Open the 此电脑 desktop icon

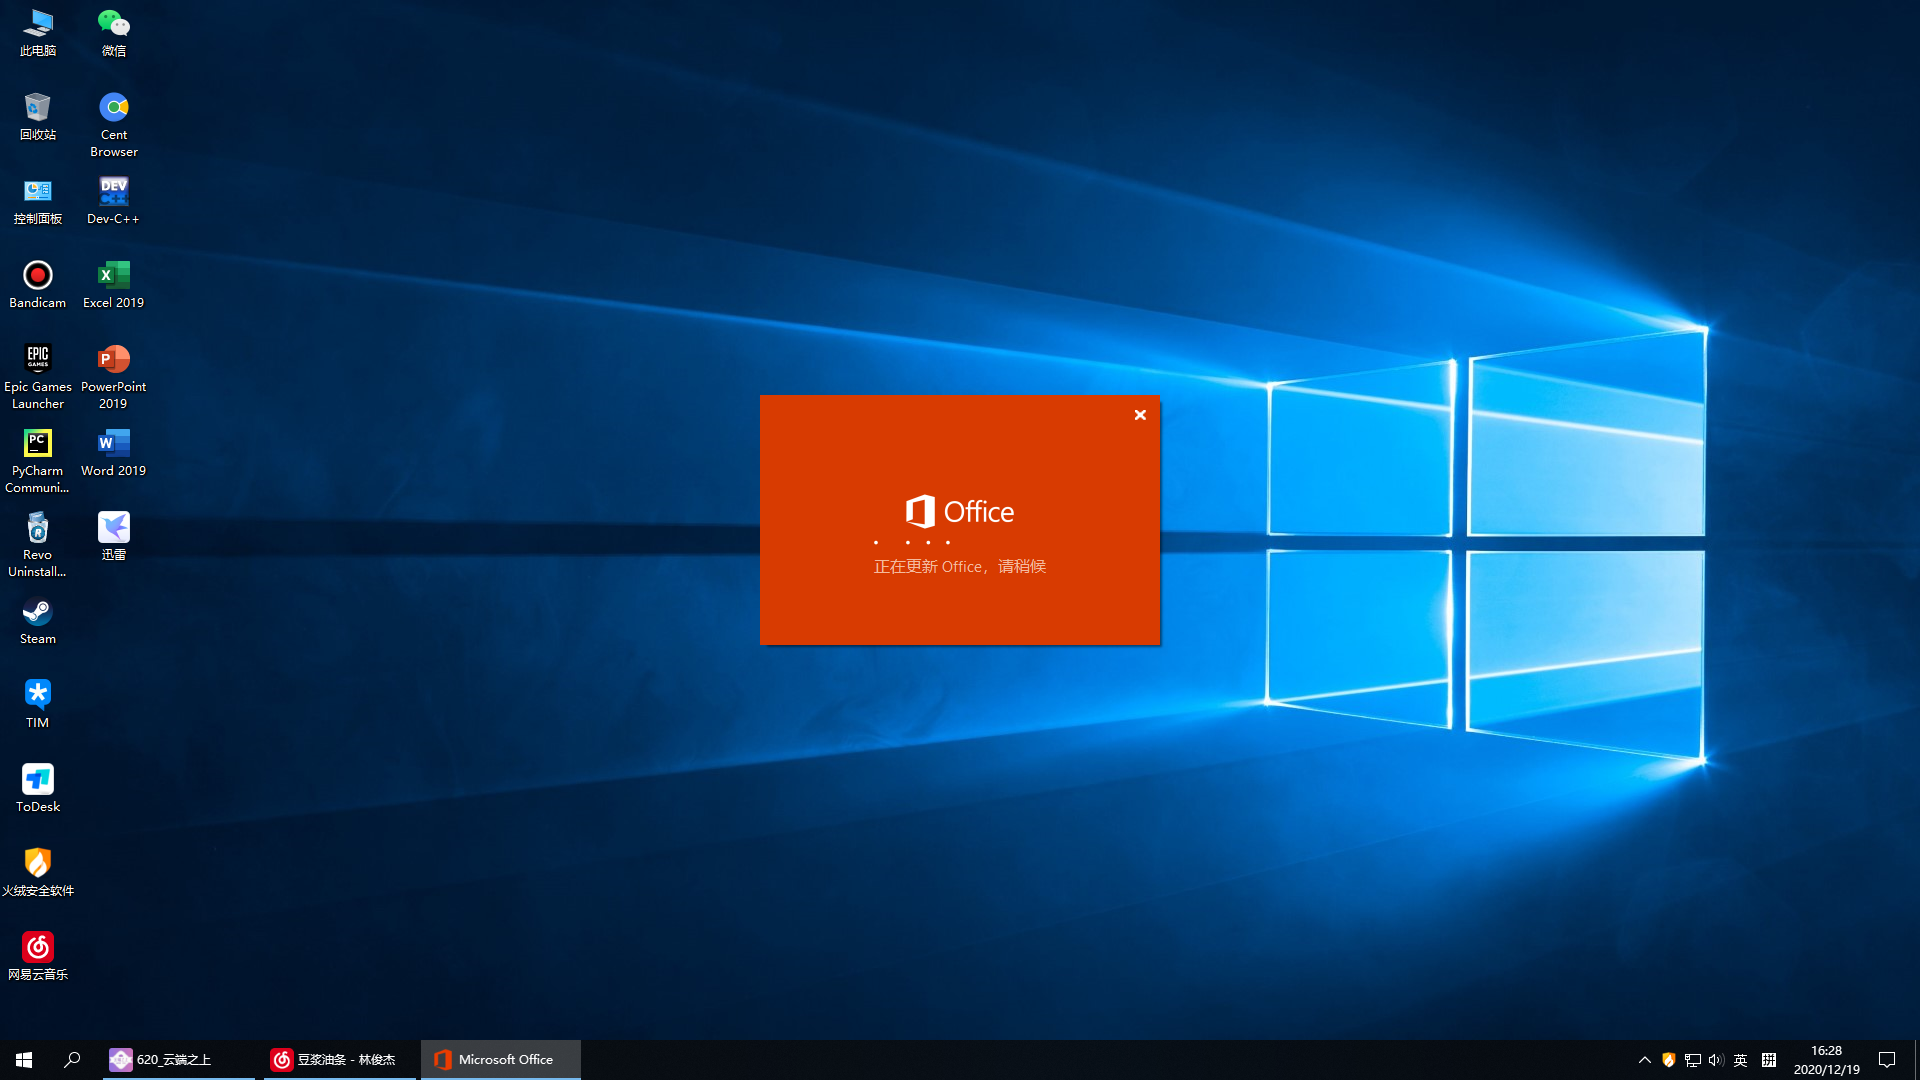point(38,33)
